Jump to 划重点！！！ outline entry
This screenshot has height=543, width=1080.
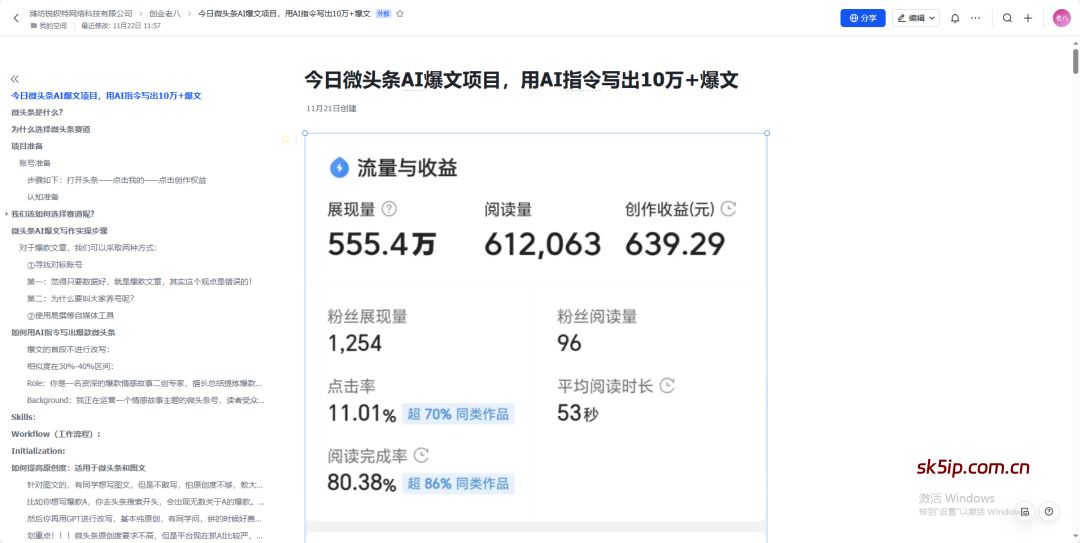tap(145, 535)
